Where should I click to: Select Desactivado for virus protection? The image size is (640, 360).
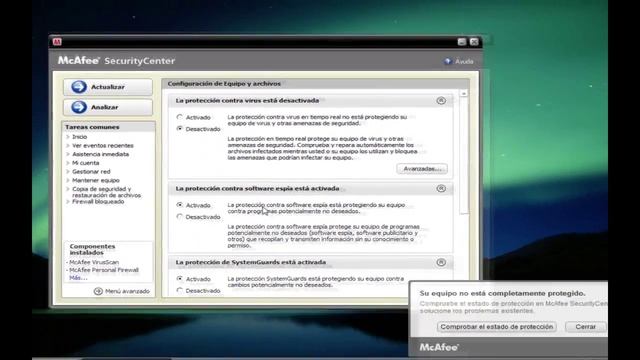(x=180, y=129)
